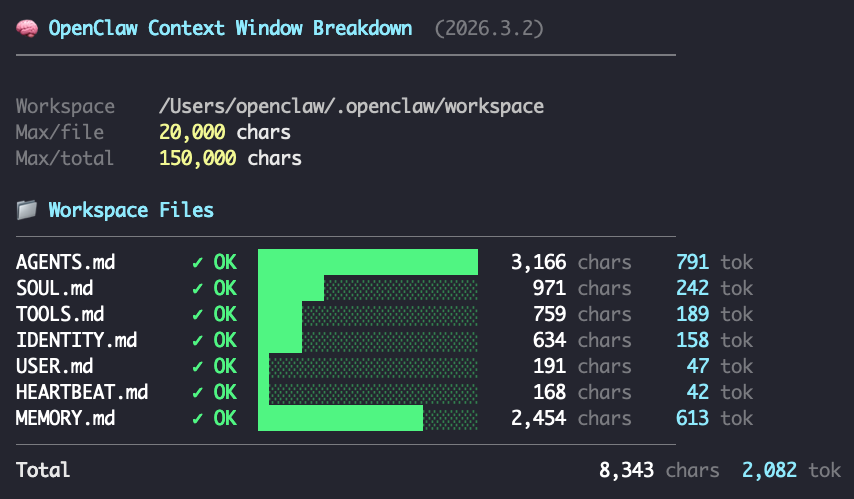854x499 pixels.
Task: Click the '759' chars value
Action: 550,314
